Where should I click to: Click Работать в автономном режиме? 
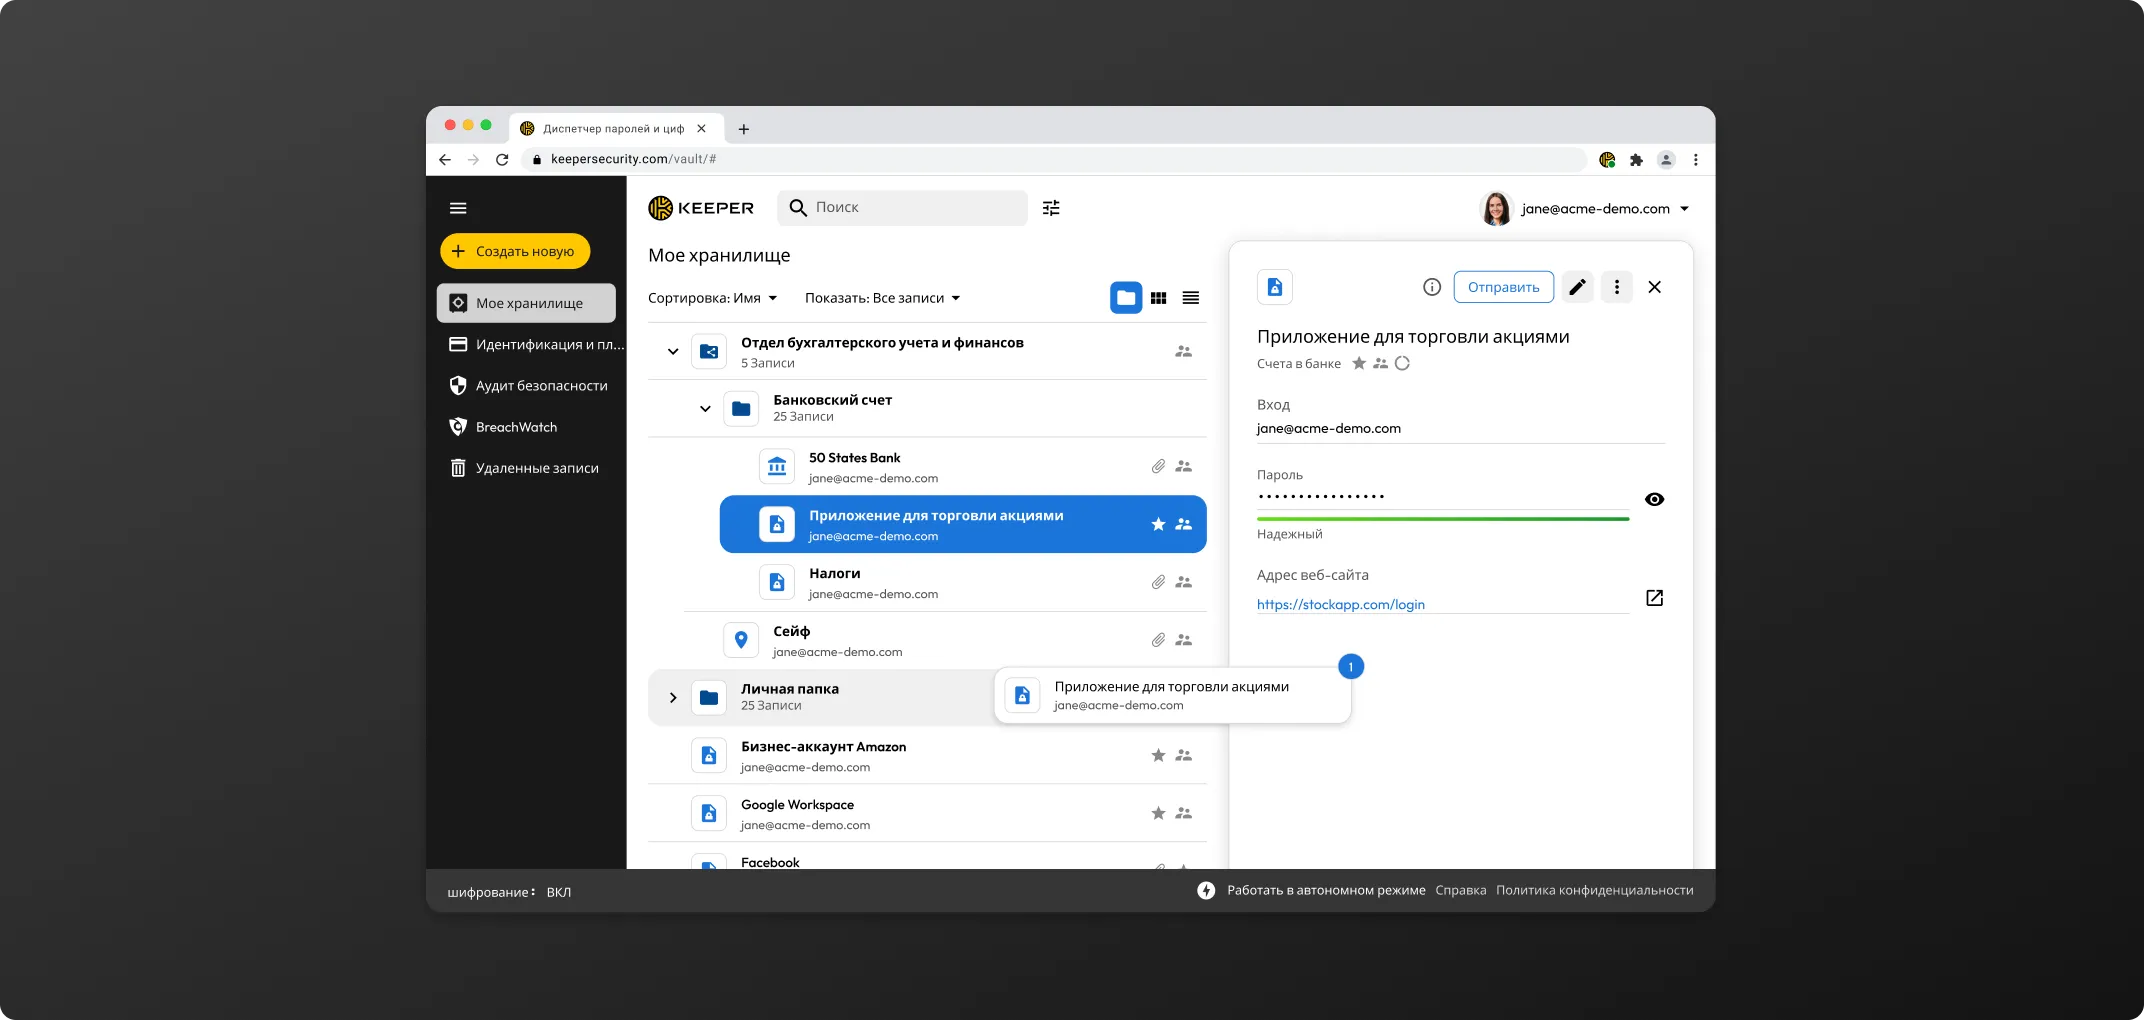click(x=1326, y=890)
